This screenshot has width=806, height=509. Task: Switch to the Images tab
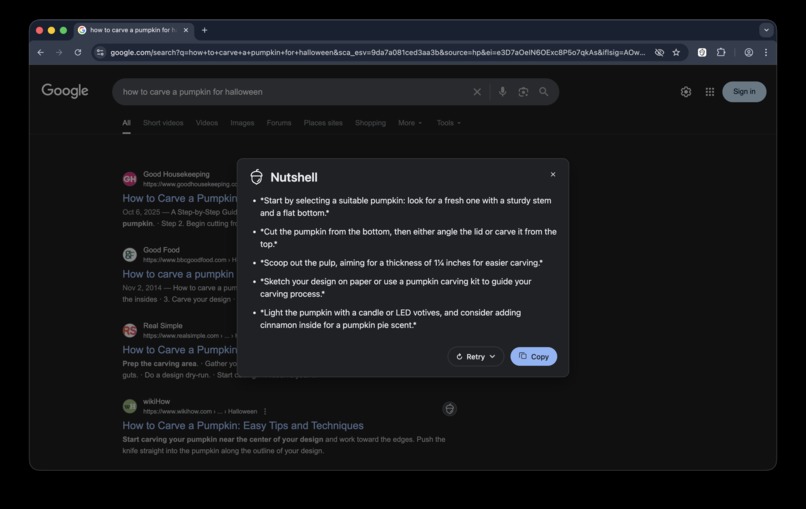(x=242, y=123)
